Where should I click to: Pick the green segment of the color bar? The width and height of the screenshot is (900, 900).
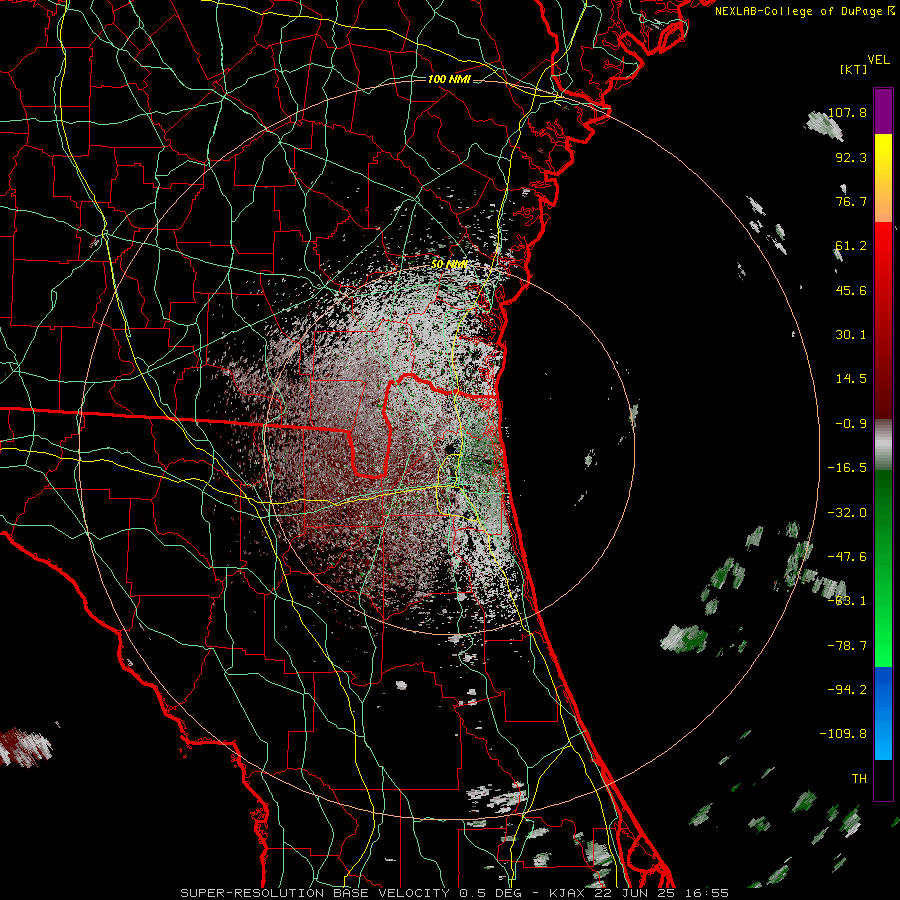[883, 568]
